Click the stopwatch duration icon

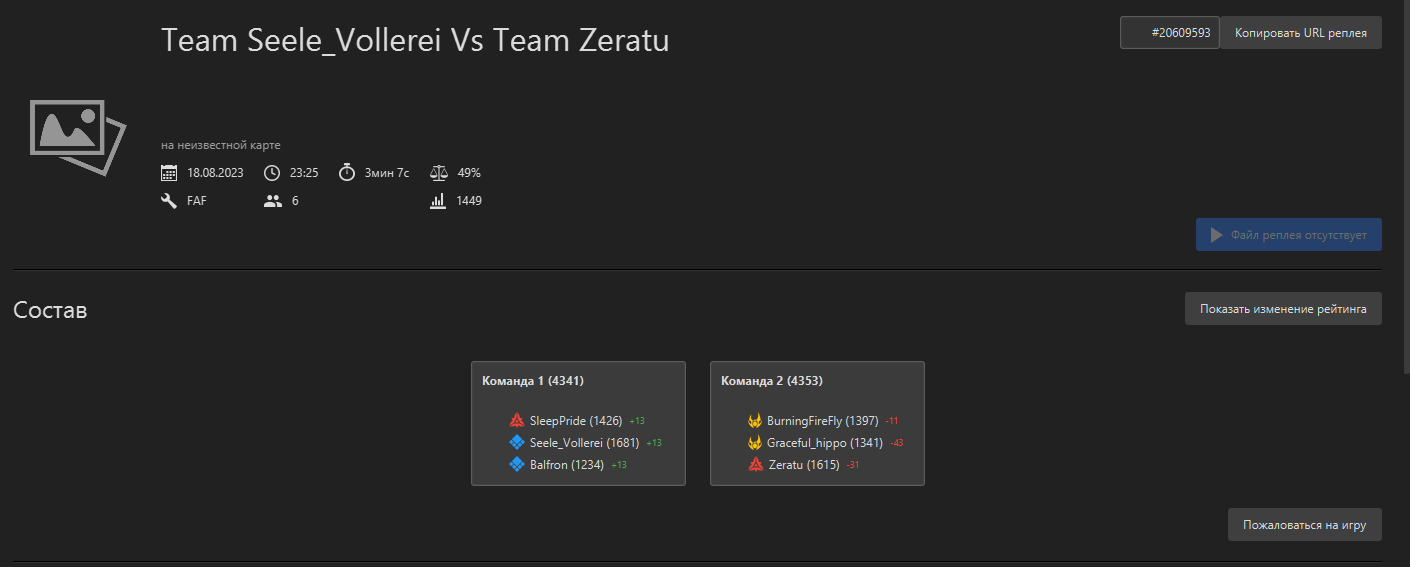(347, 172)
